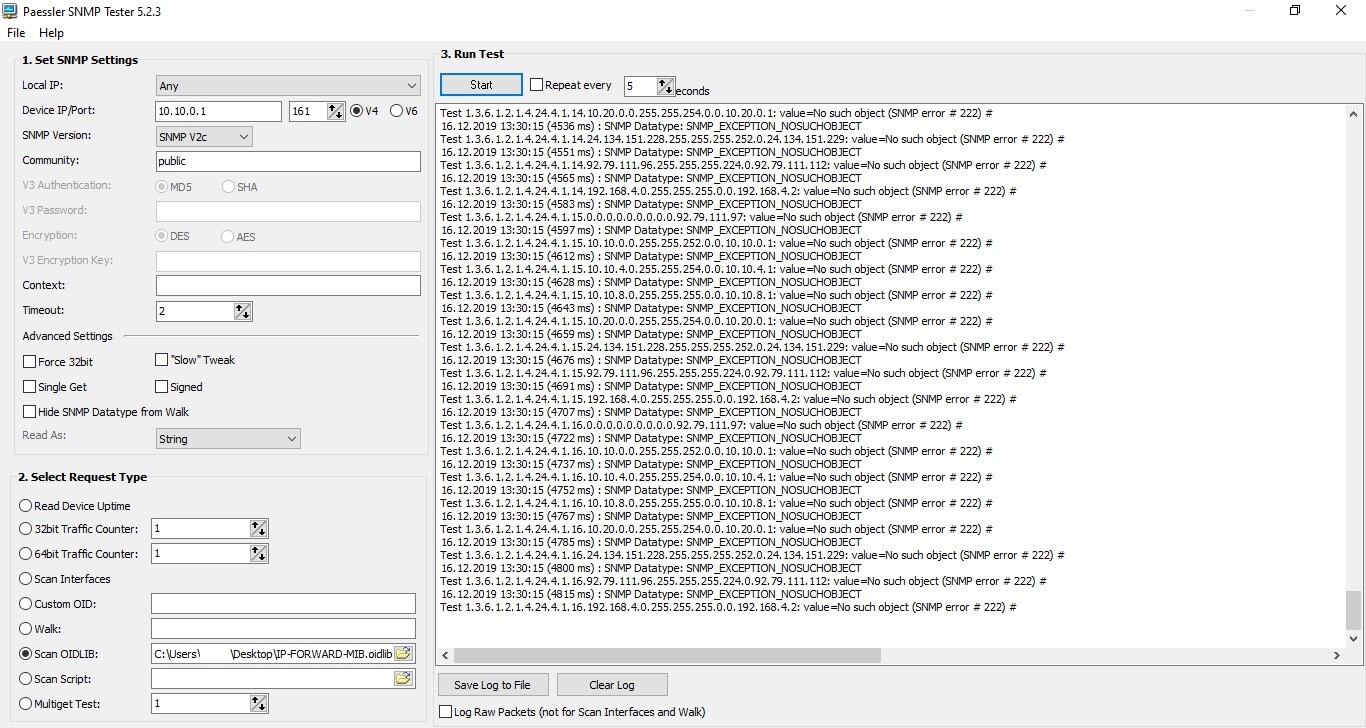
Task: Browse for a scan script using the folder icon
Action: [x=403, y=678]
